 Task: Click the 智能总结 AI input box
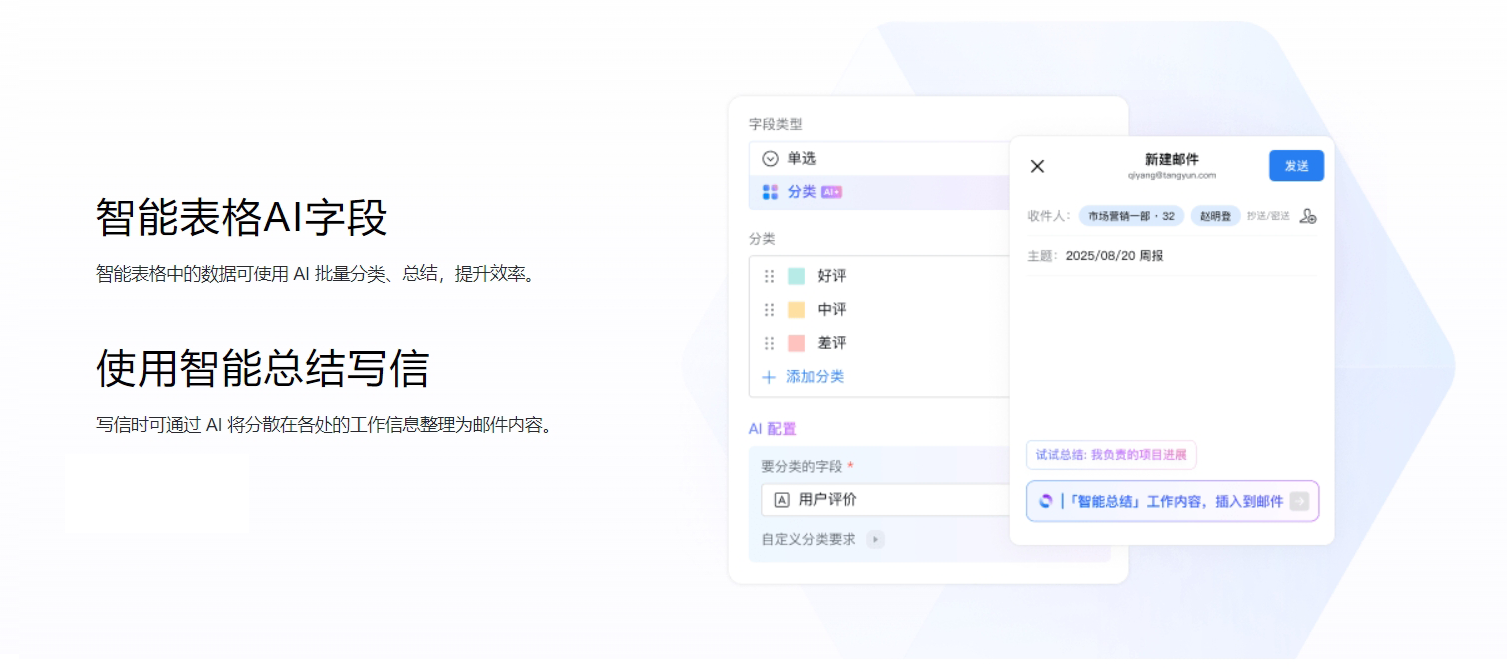point(1172,501)
